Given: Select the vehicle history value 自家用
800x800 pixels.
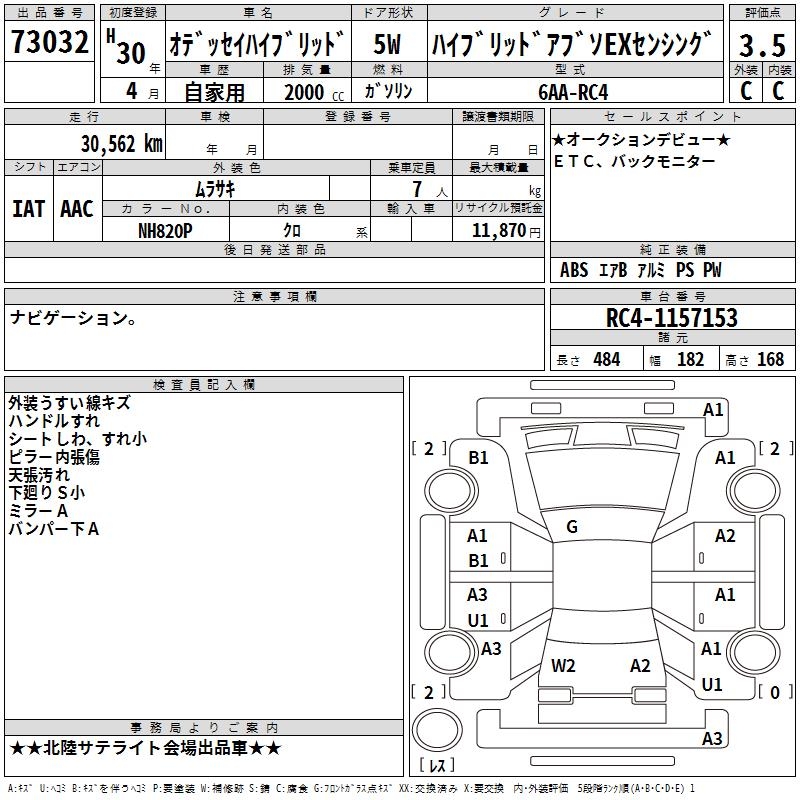Looking at the screenshot, I should 214,92.
